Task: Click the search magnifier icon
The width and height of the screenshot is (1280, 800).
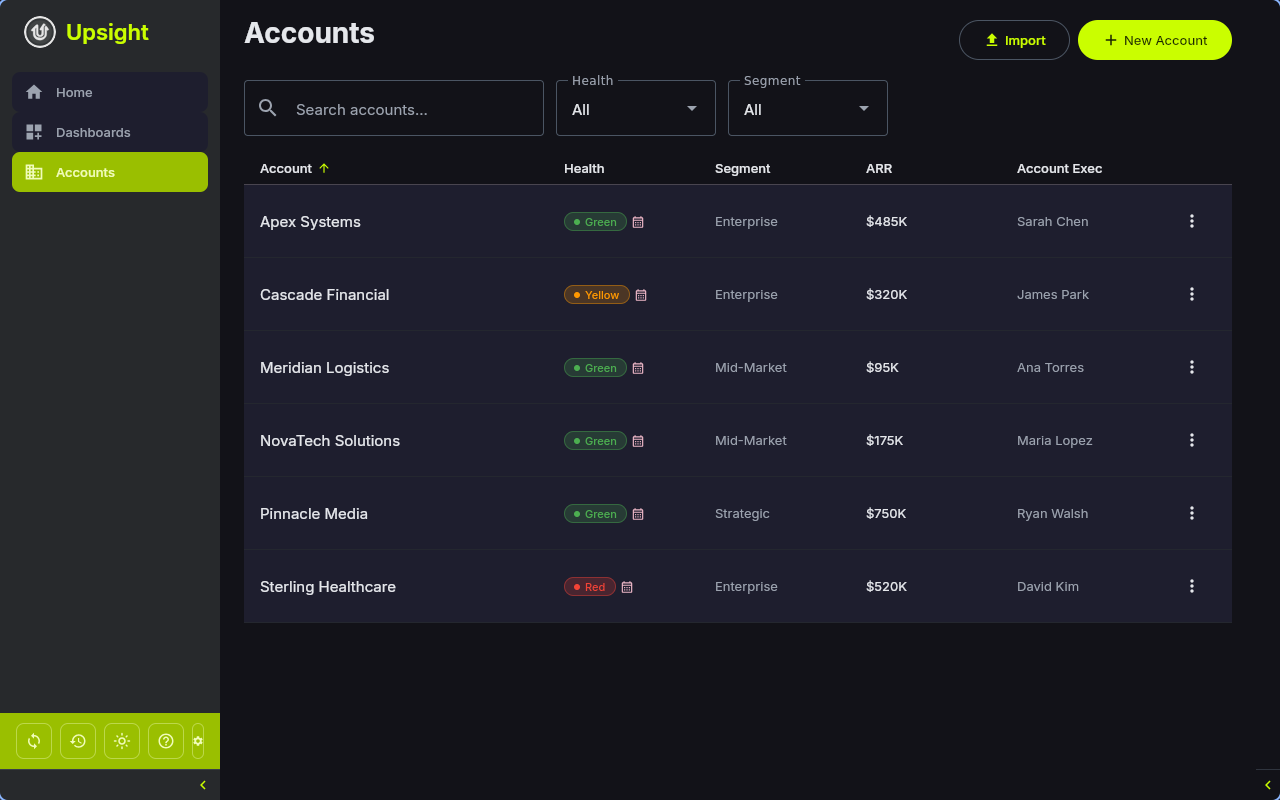Action: pyautogui.click(x=267, y=107)
